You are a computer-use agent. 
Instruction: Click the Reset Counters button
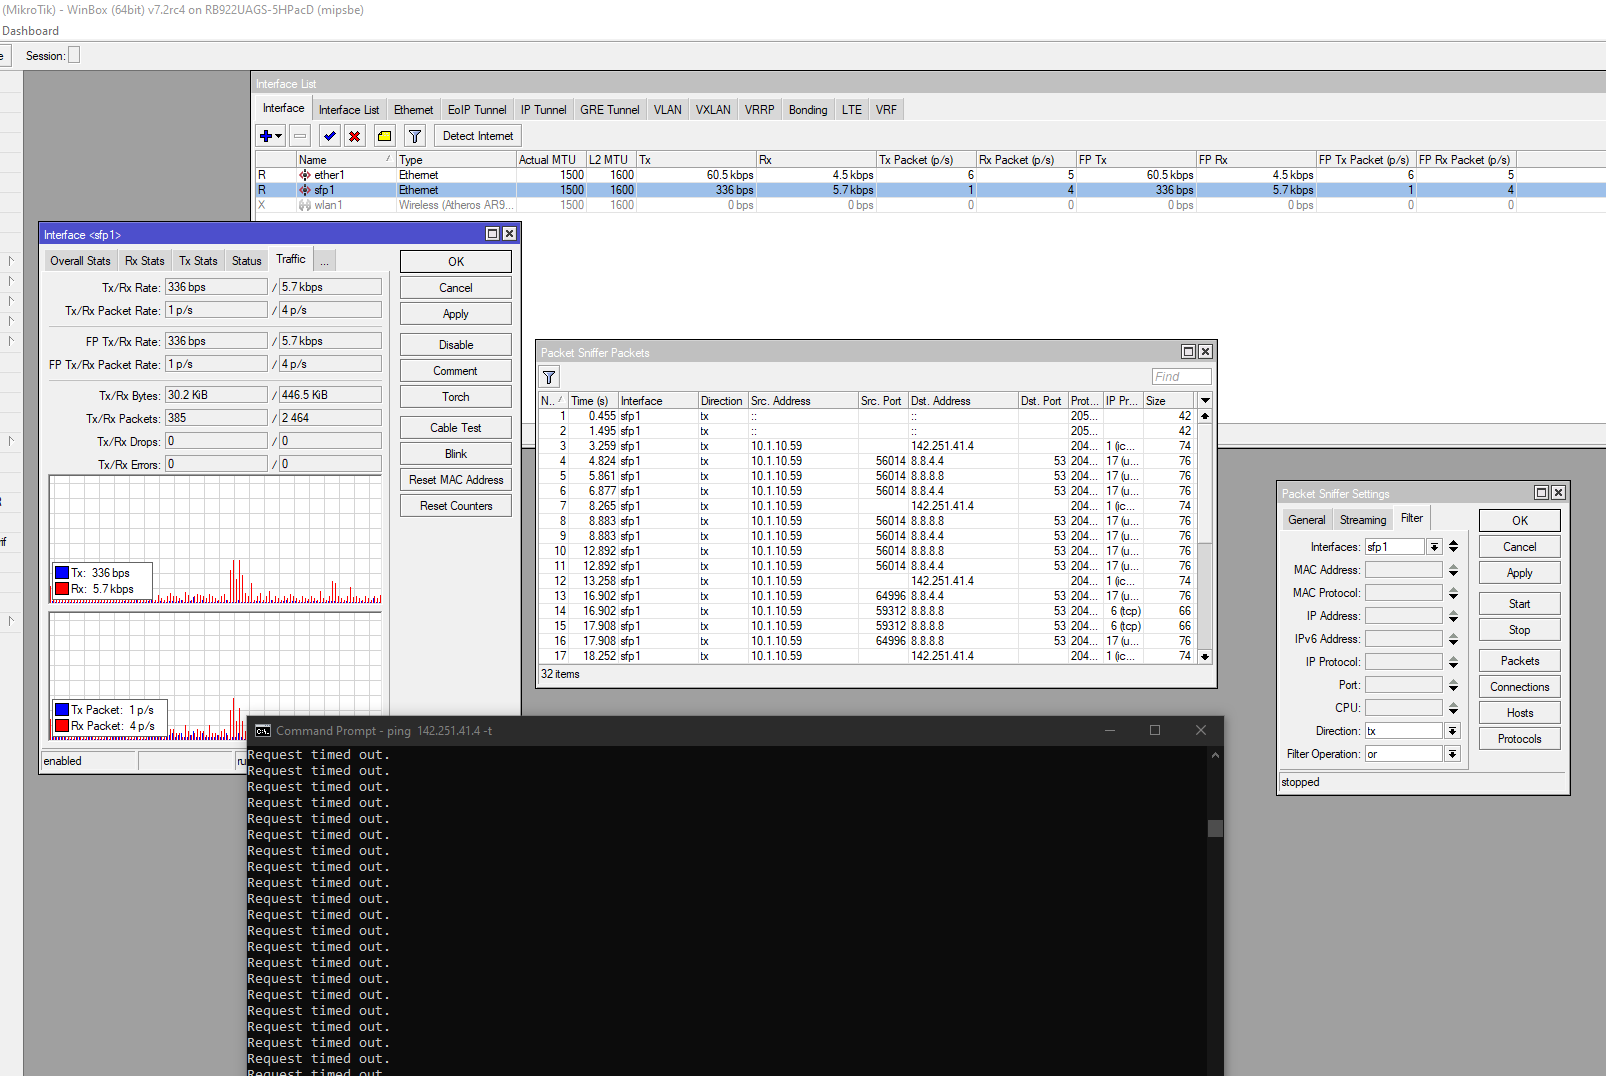pyautogui.click(x=456, y=506)
